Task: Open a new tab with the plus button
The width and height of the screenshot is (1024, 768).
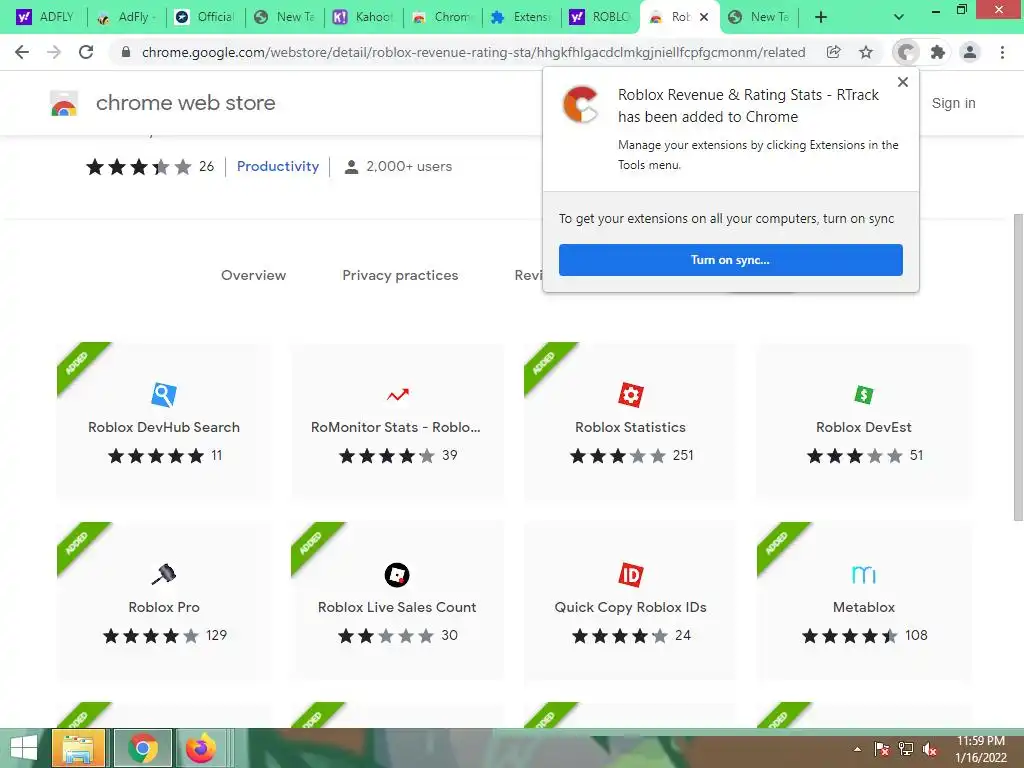Action: pyautogui.click(x=821, y=17)
